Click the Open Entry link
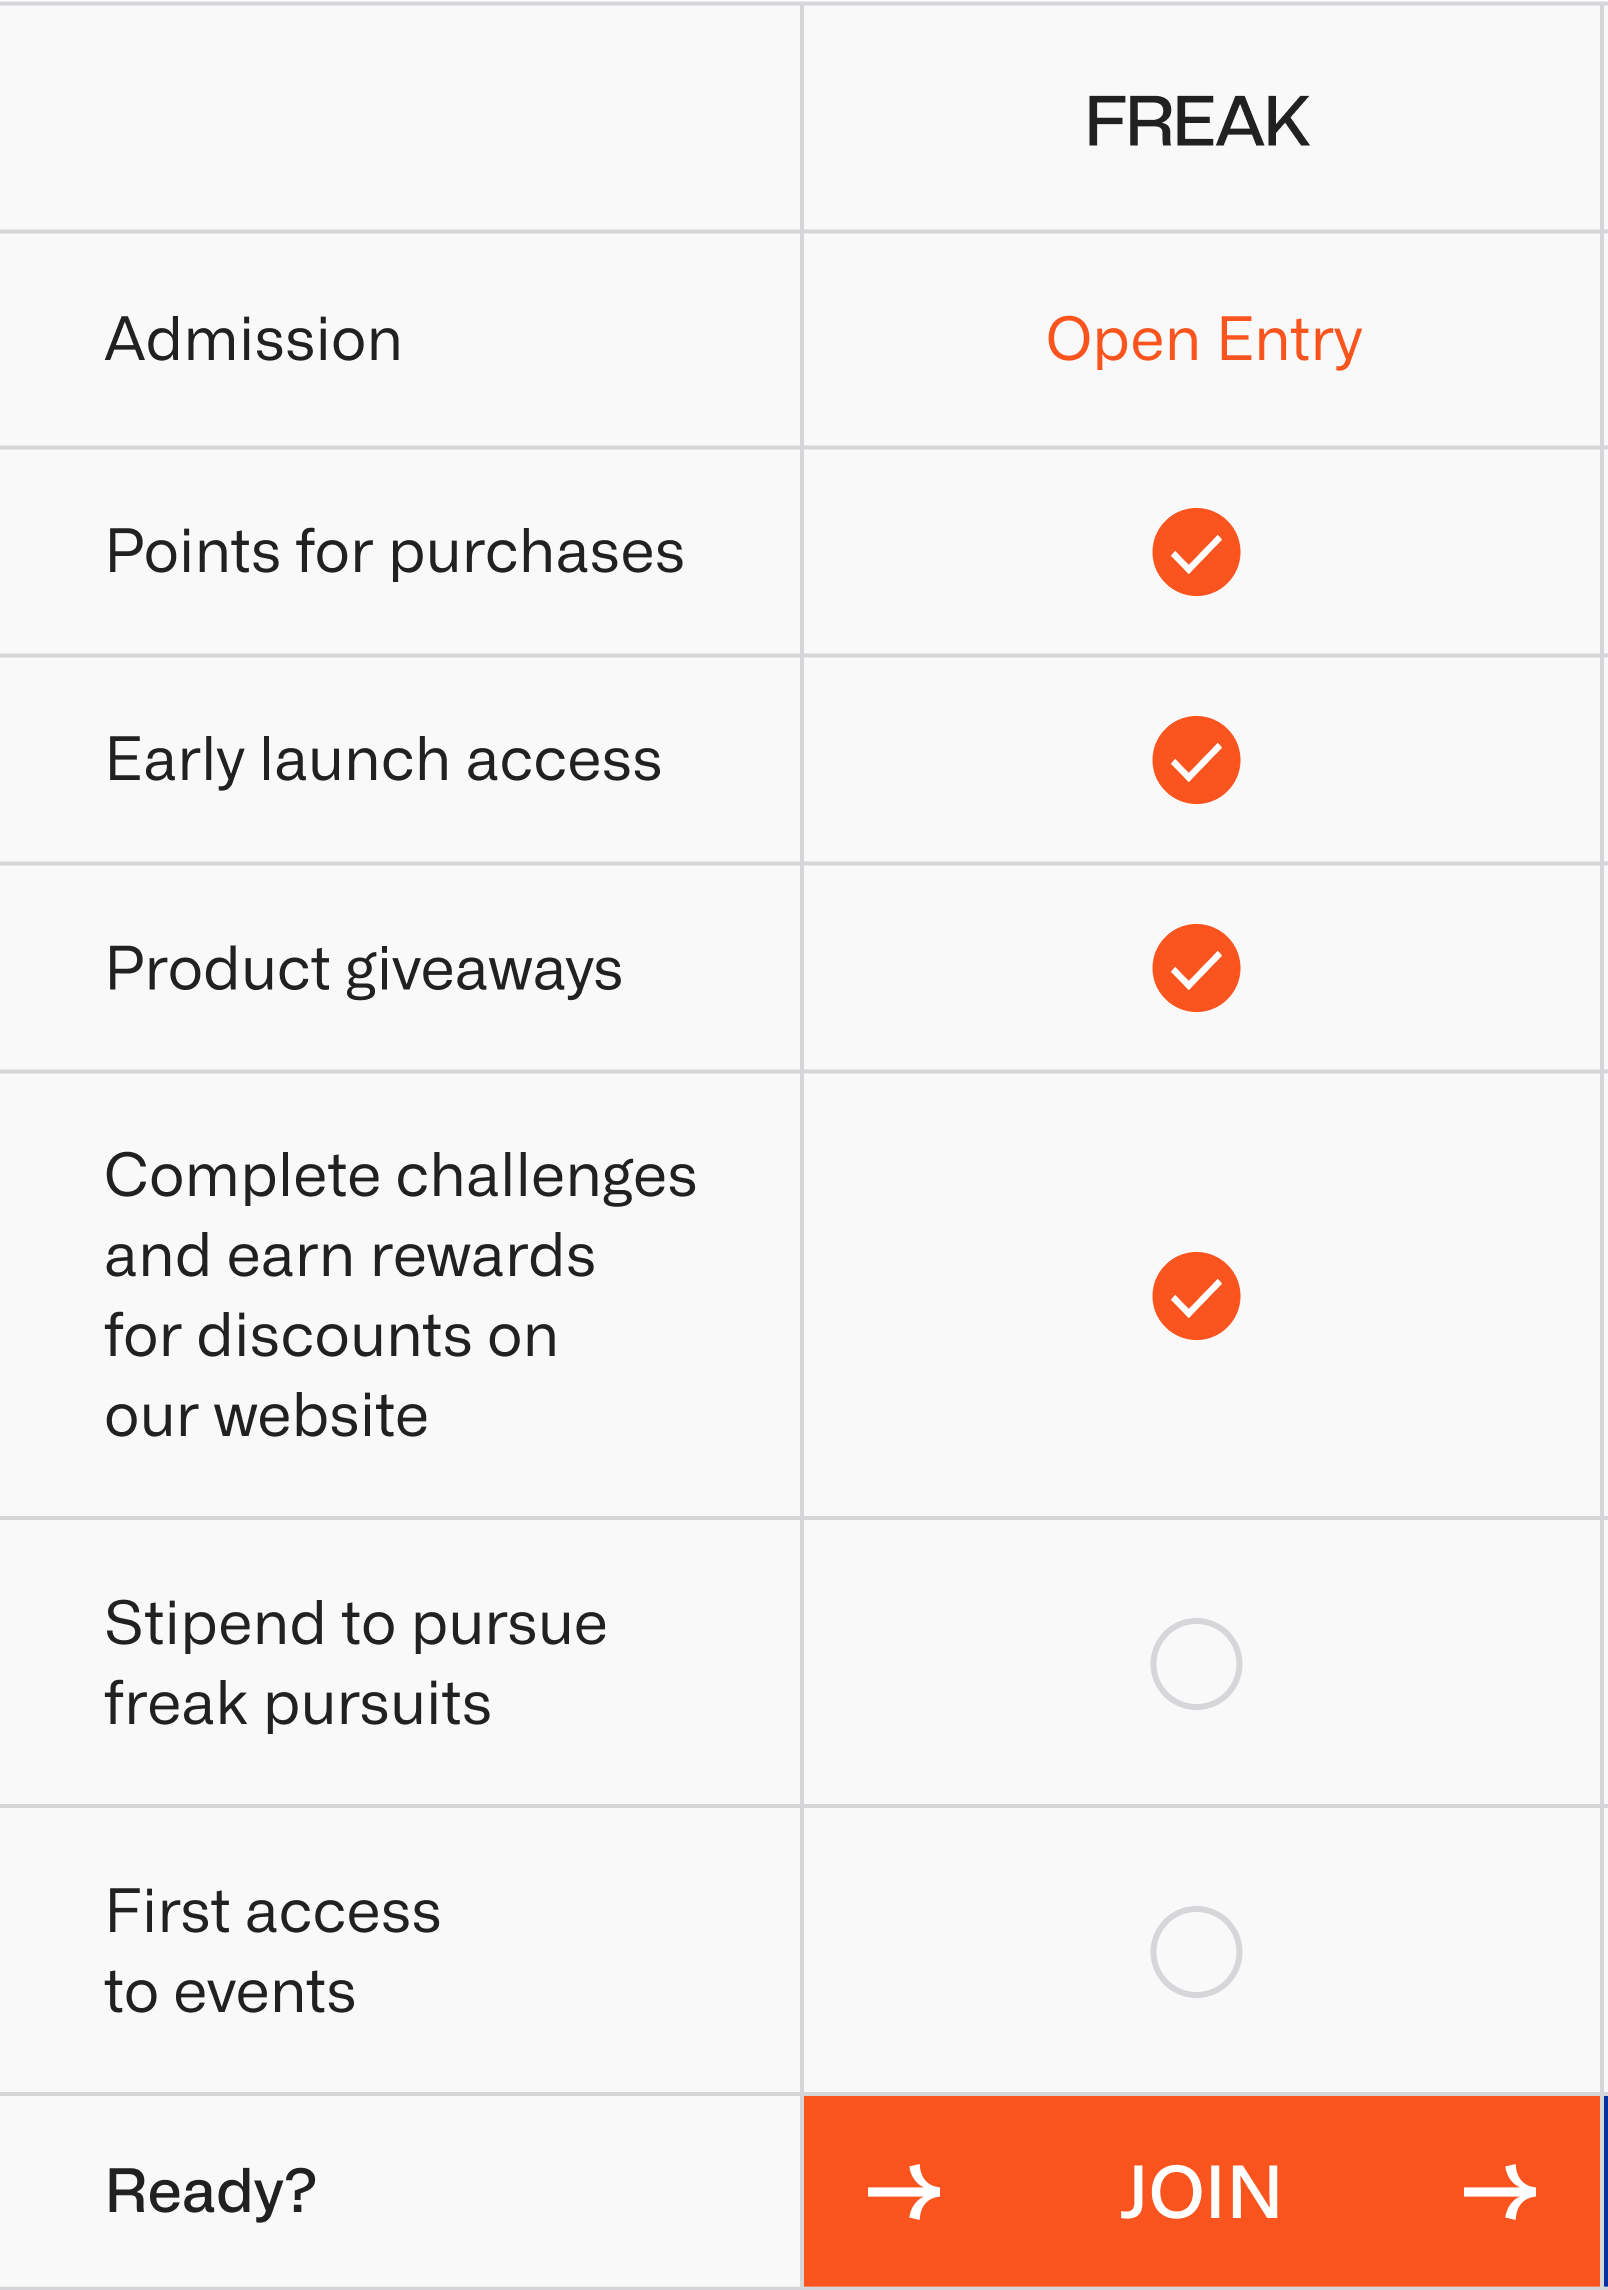Viewport: 1608px width, 2290px height. pyautogui.click(x=1204, y=341)
